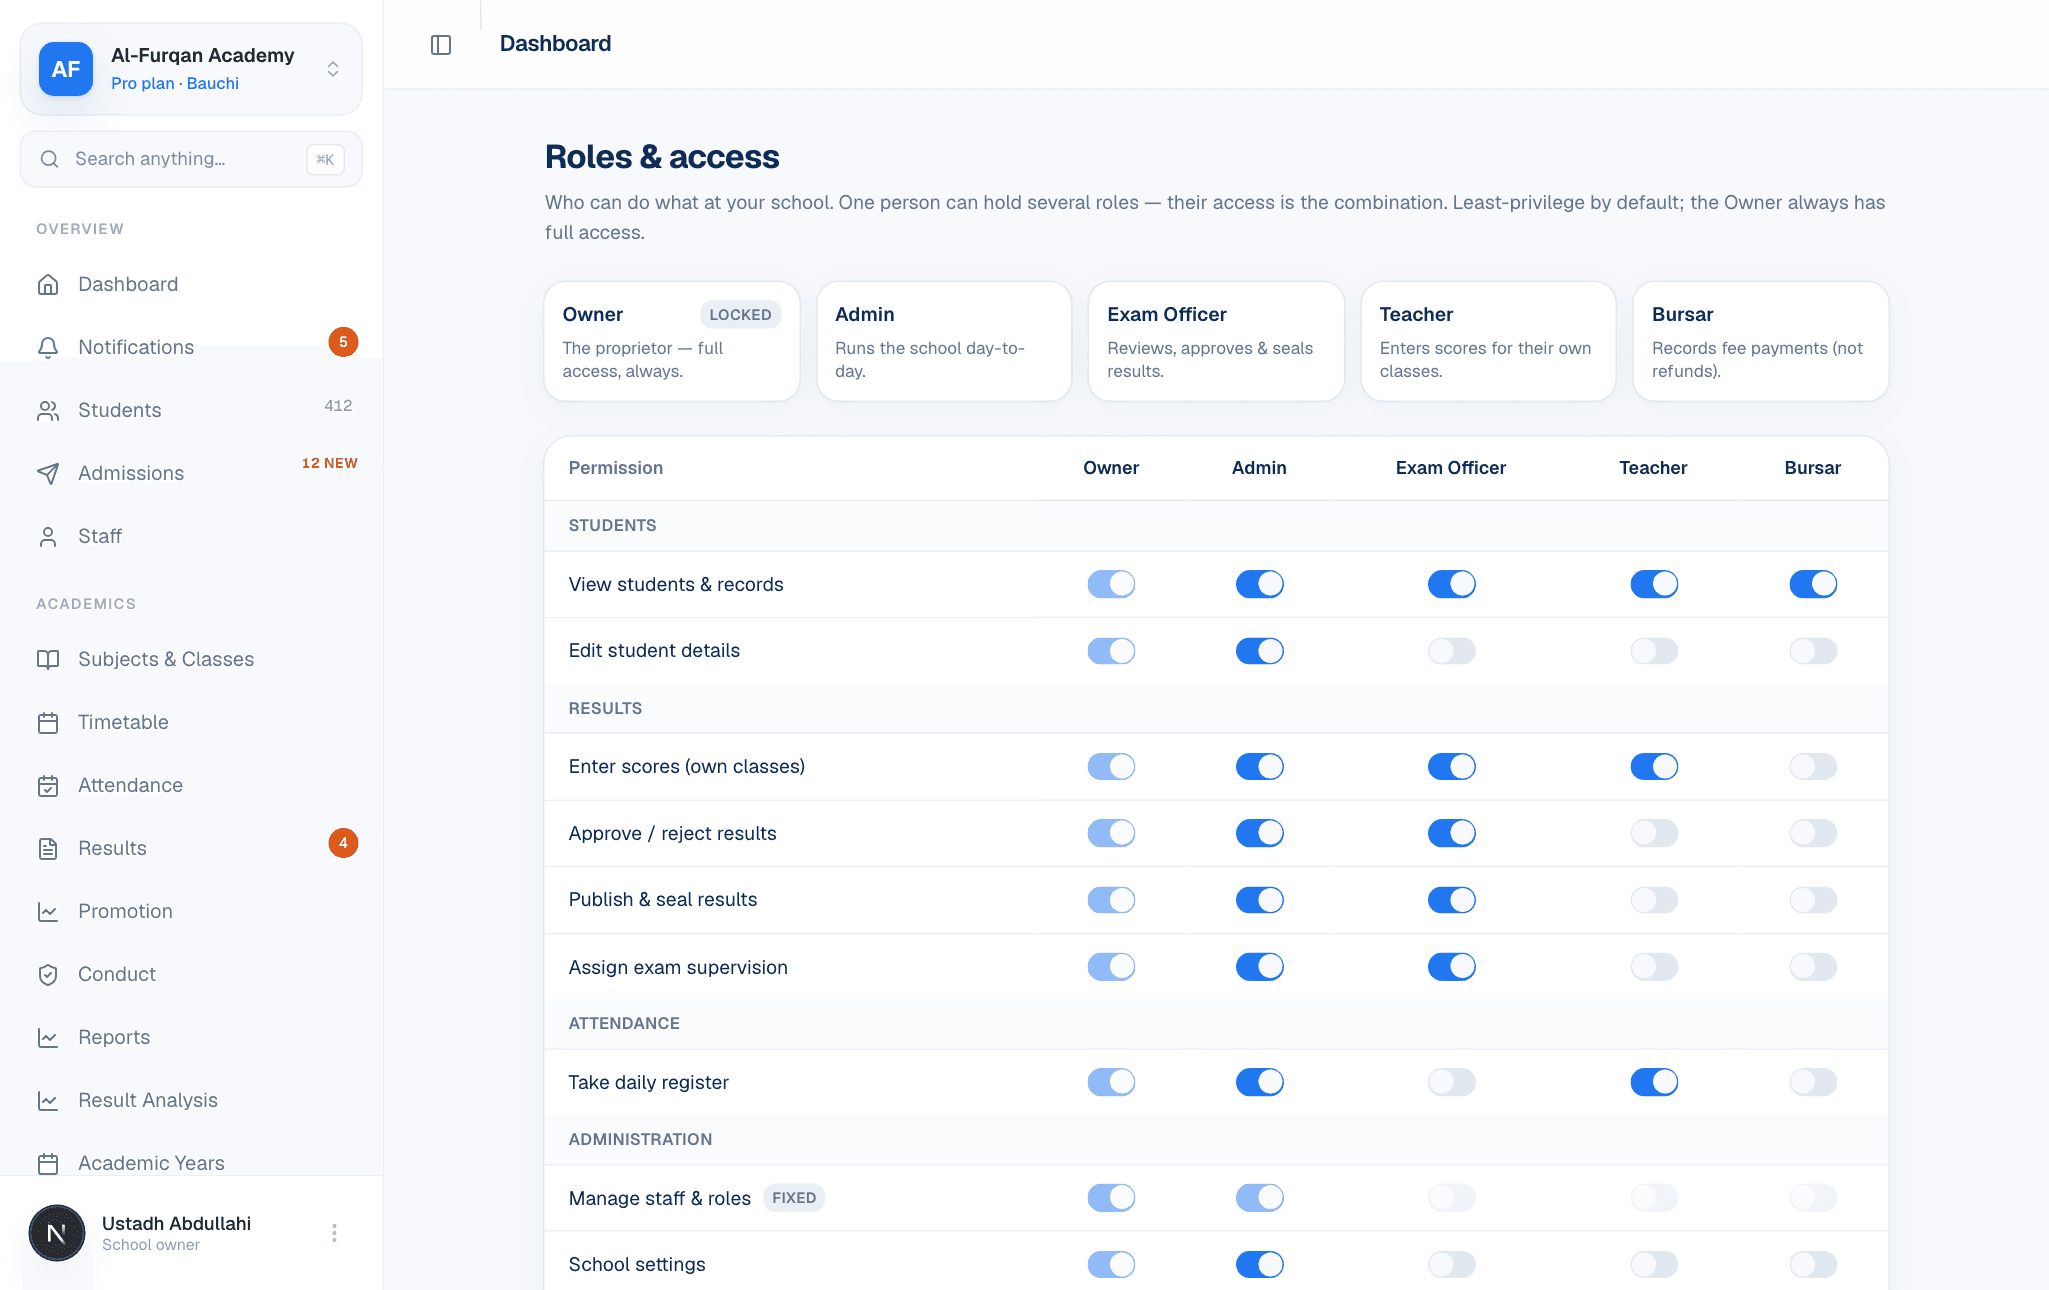Disable Exam Officer Publish & seal results
This screenshot has height=1290, width=2049.
point(1451,900)
